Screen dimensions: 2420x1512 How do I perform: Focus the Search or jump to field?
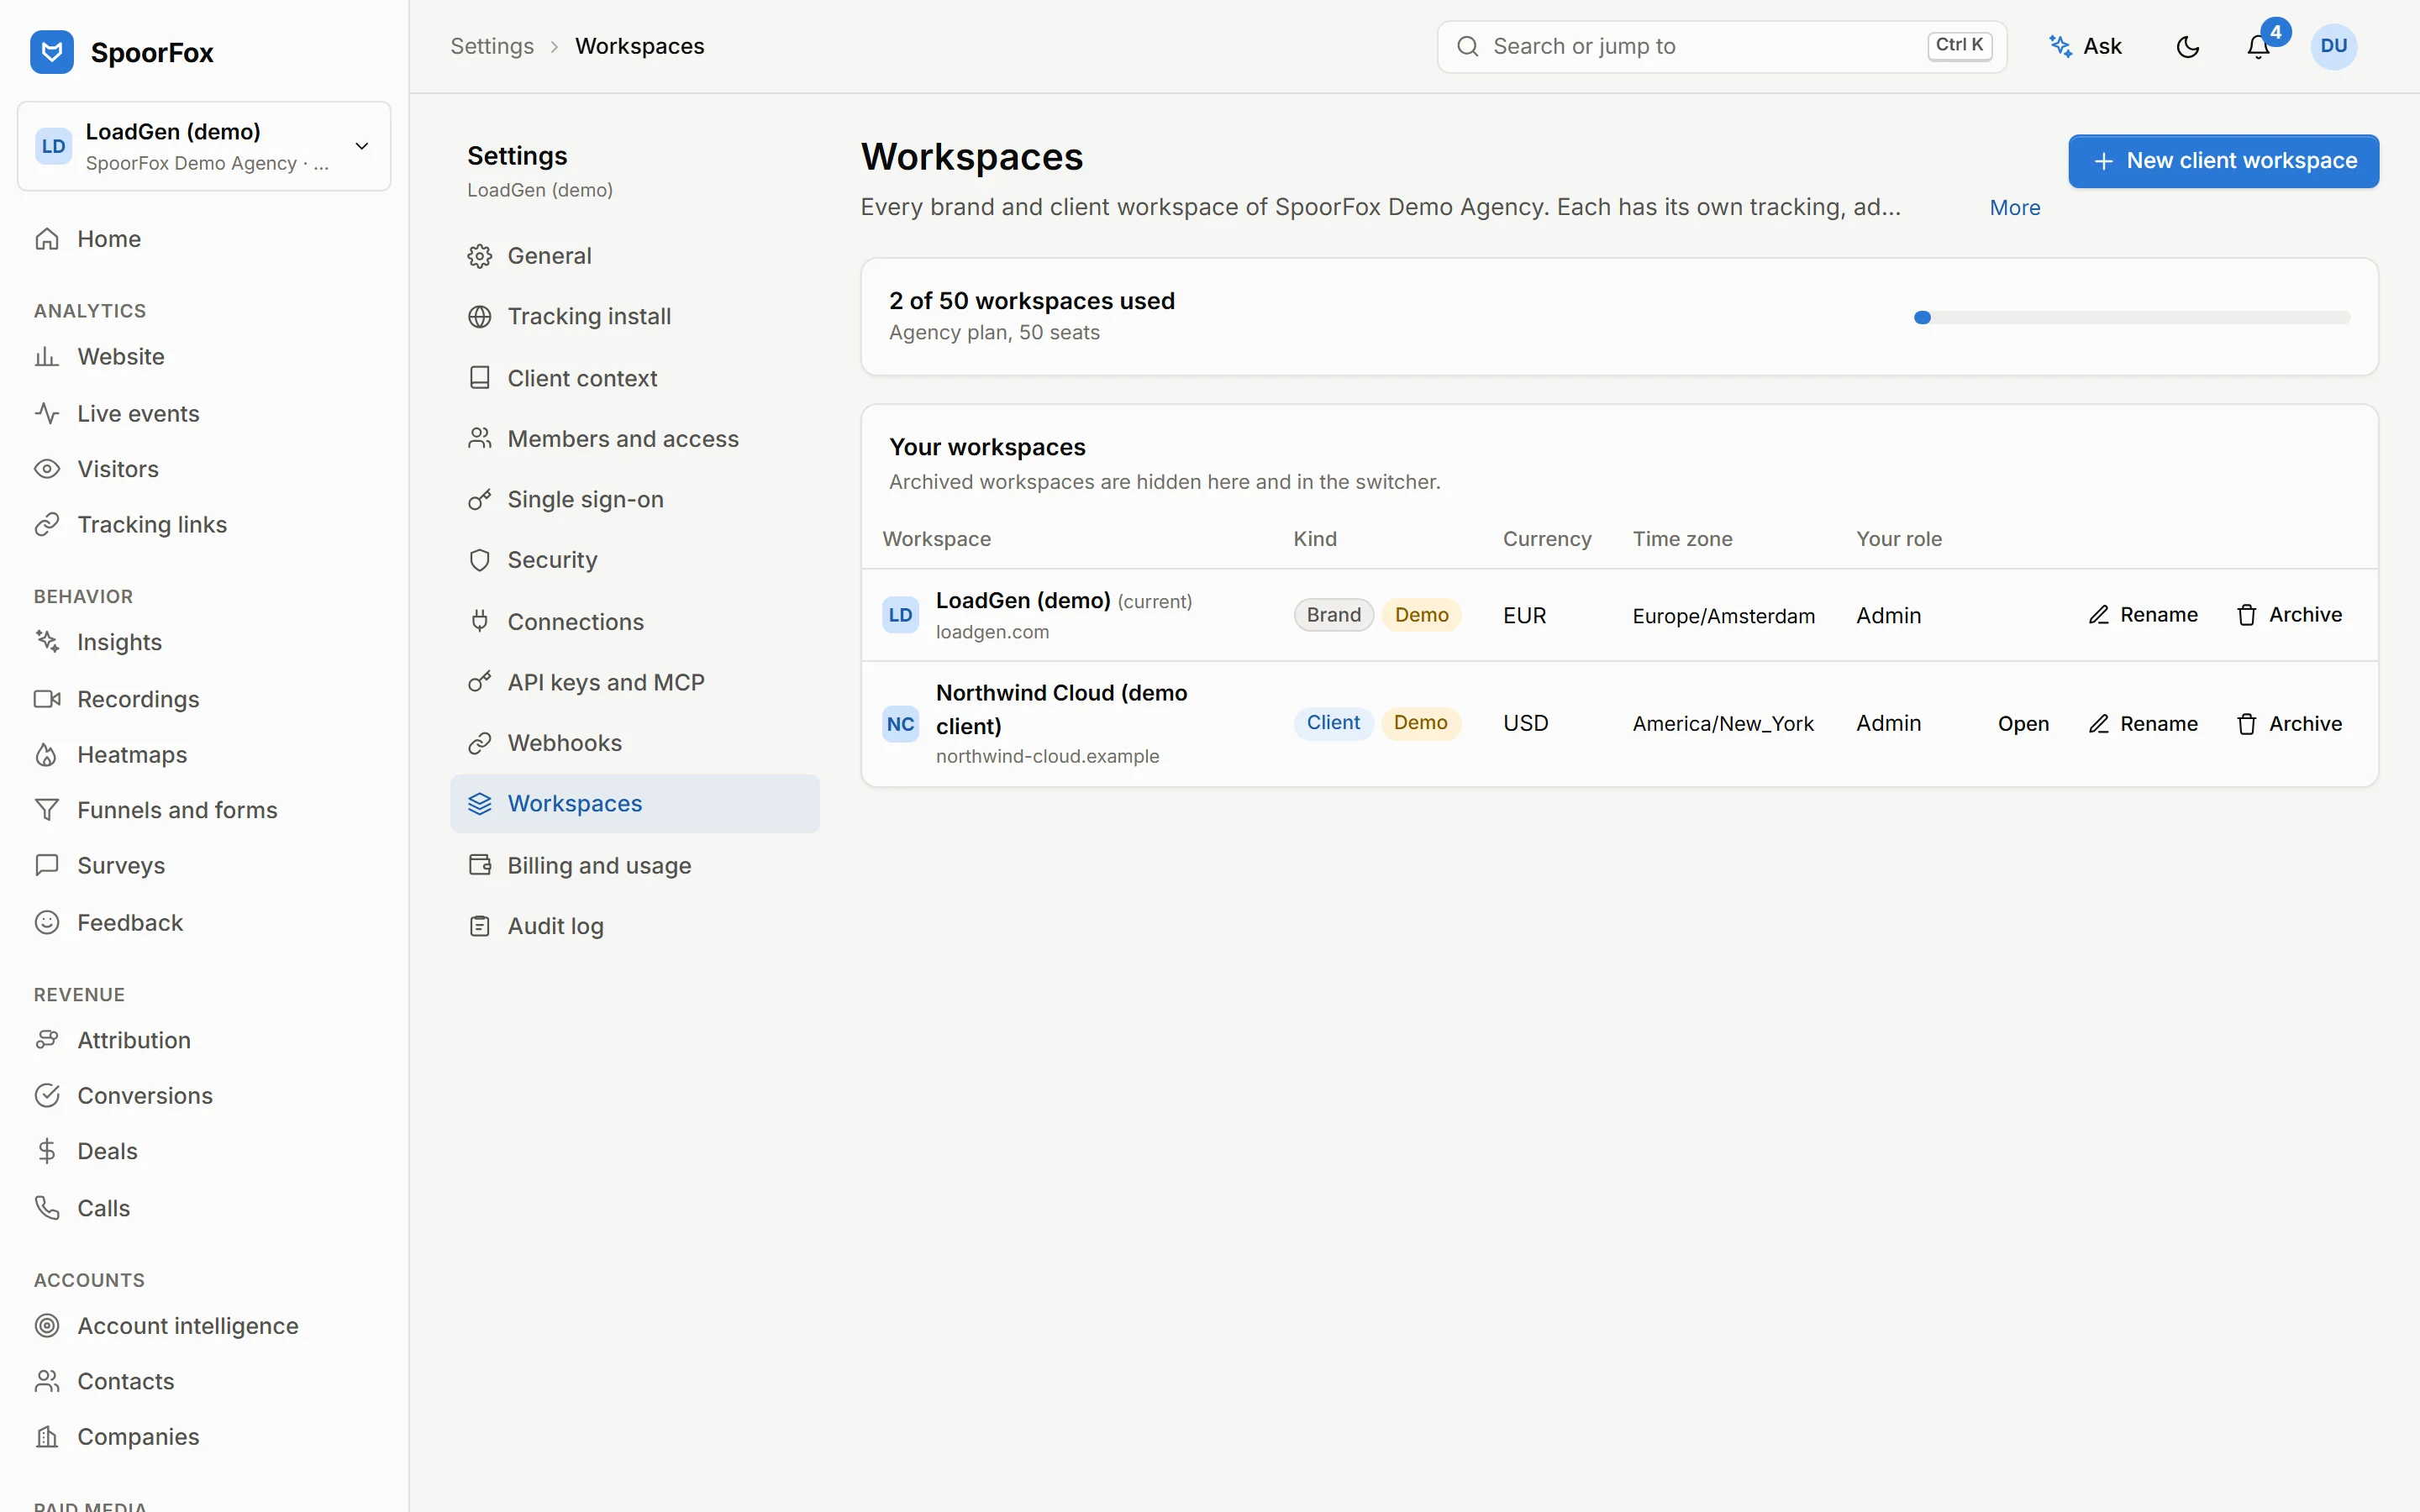(x=1721, y=47)
